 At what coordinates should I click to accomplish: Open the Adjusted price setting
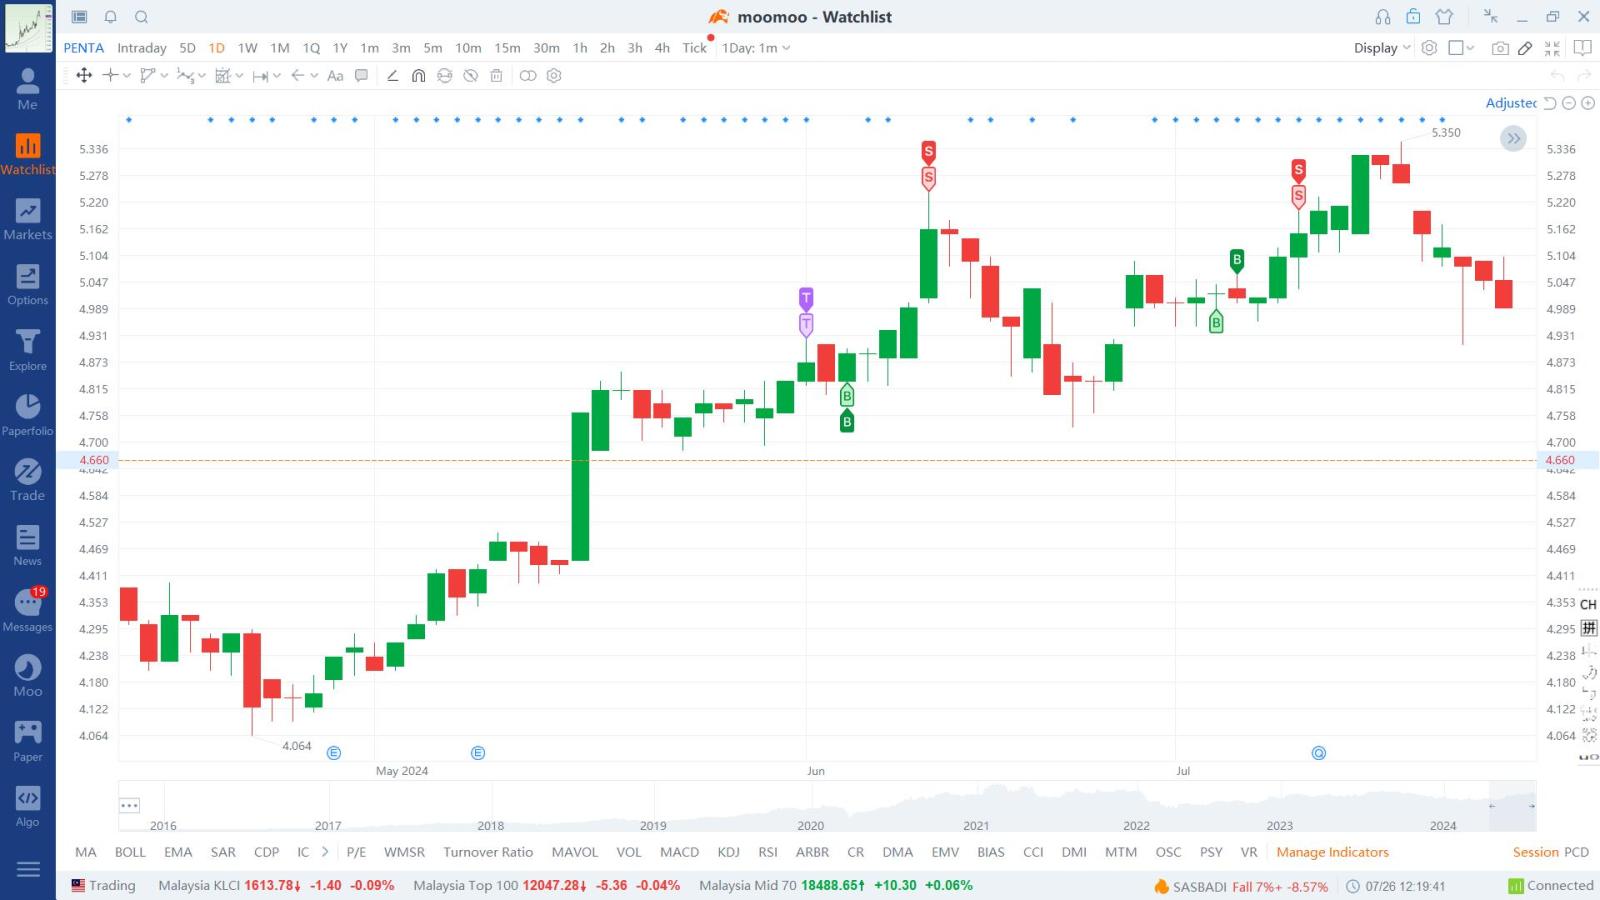tap(1511, 103)
